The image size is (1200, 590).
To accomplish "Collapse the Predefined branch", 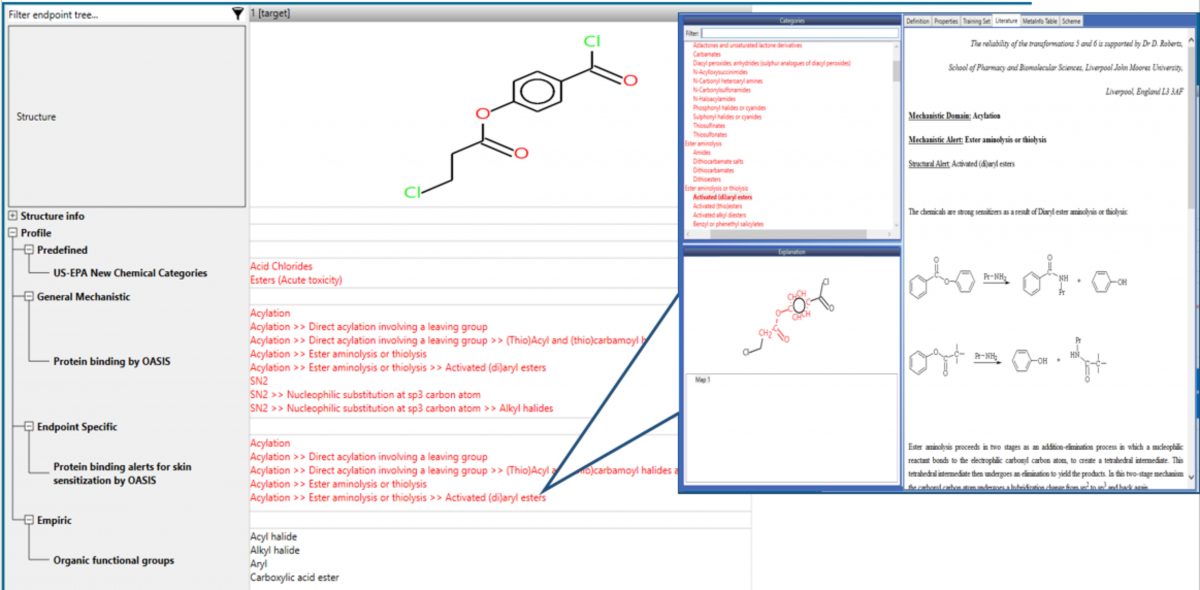I will [x=29, y=250].
